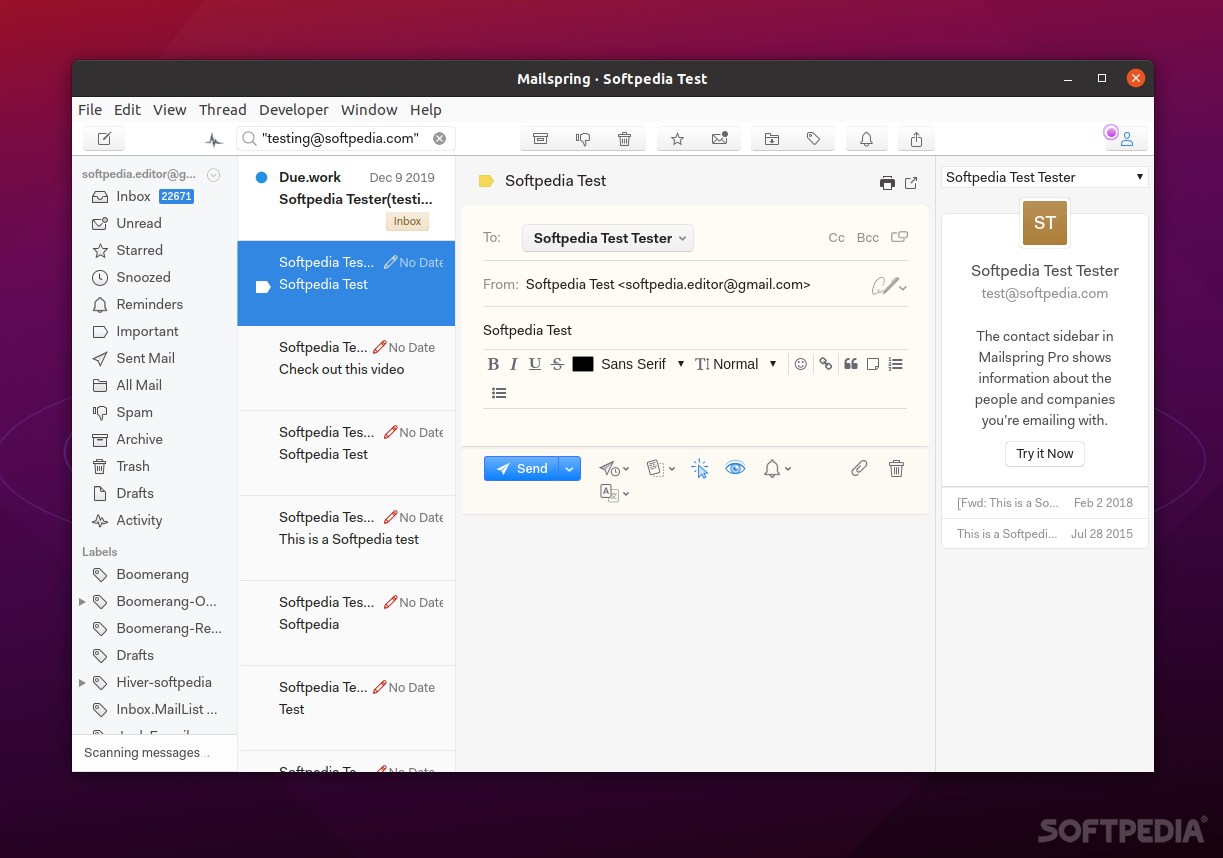The image size is (1223, 858).
Task: Open the Due.work message from Dec 9 2019
Action: coord(346,198)
